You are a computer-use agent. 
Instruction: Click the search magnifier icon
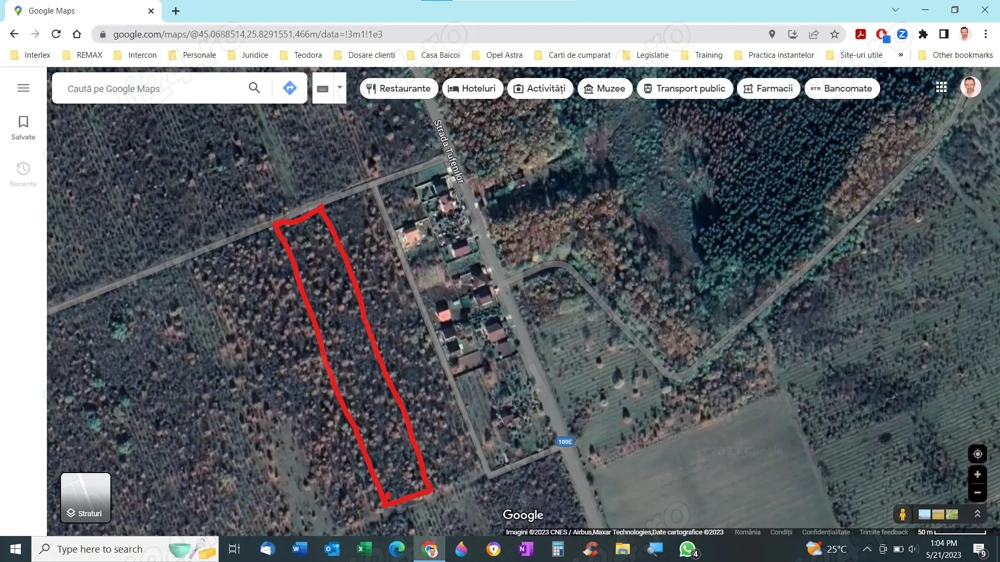point(254,88)
